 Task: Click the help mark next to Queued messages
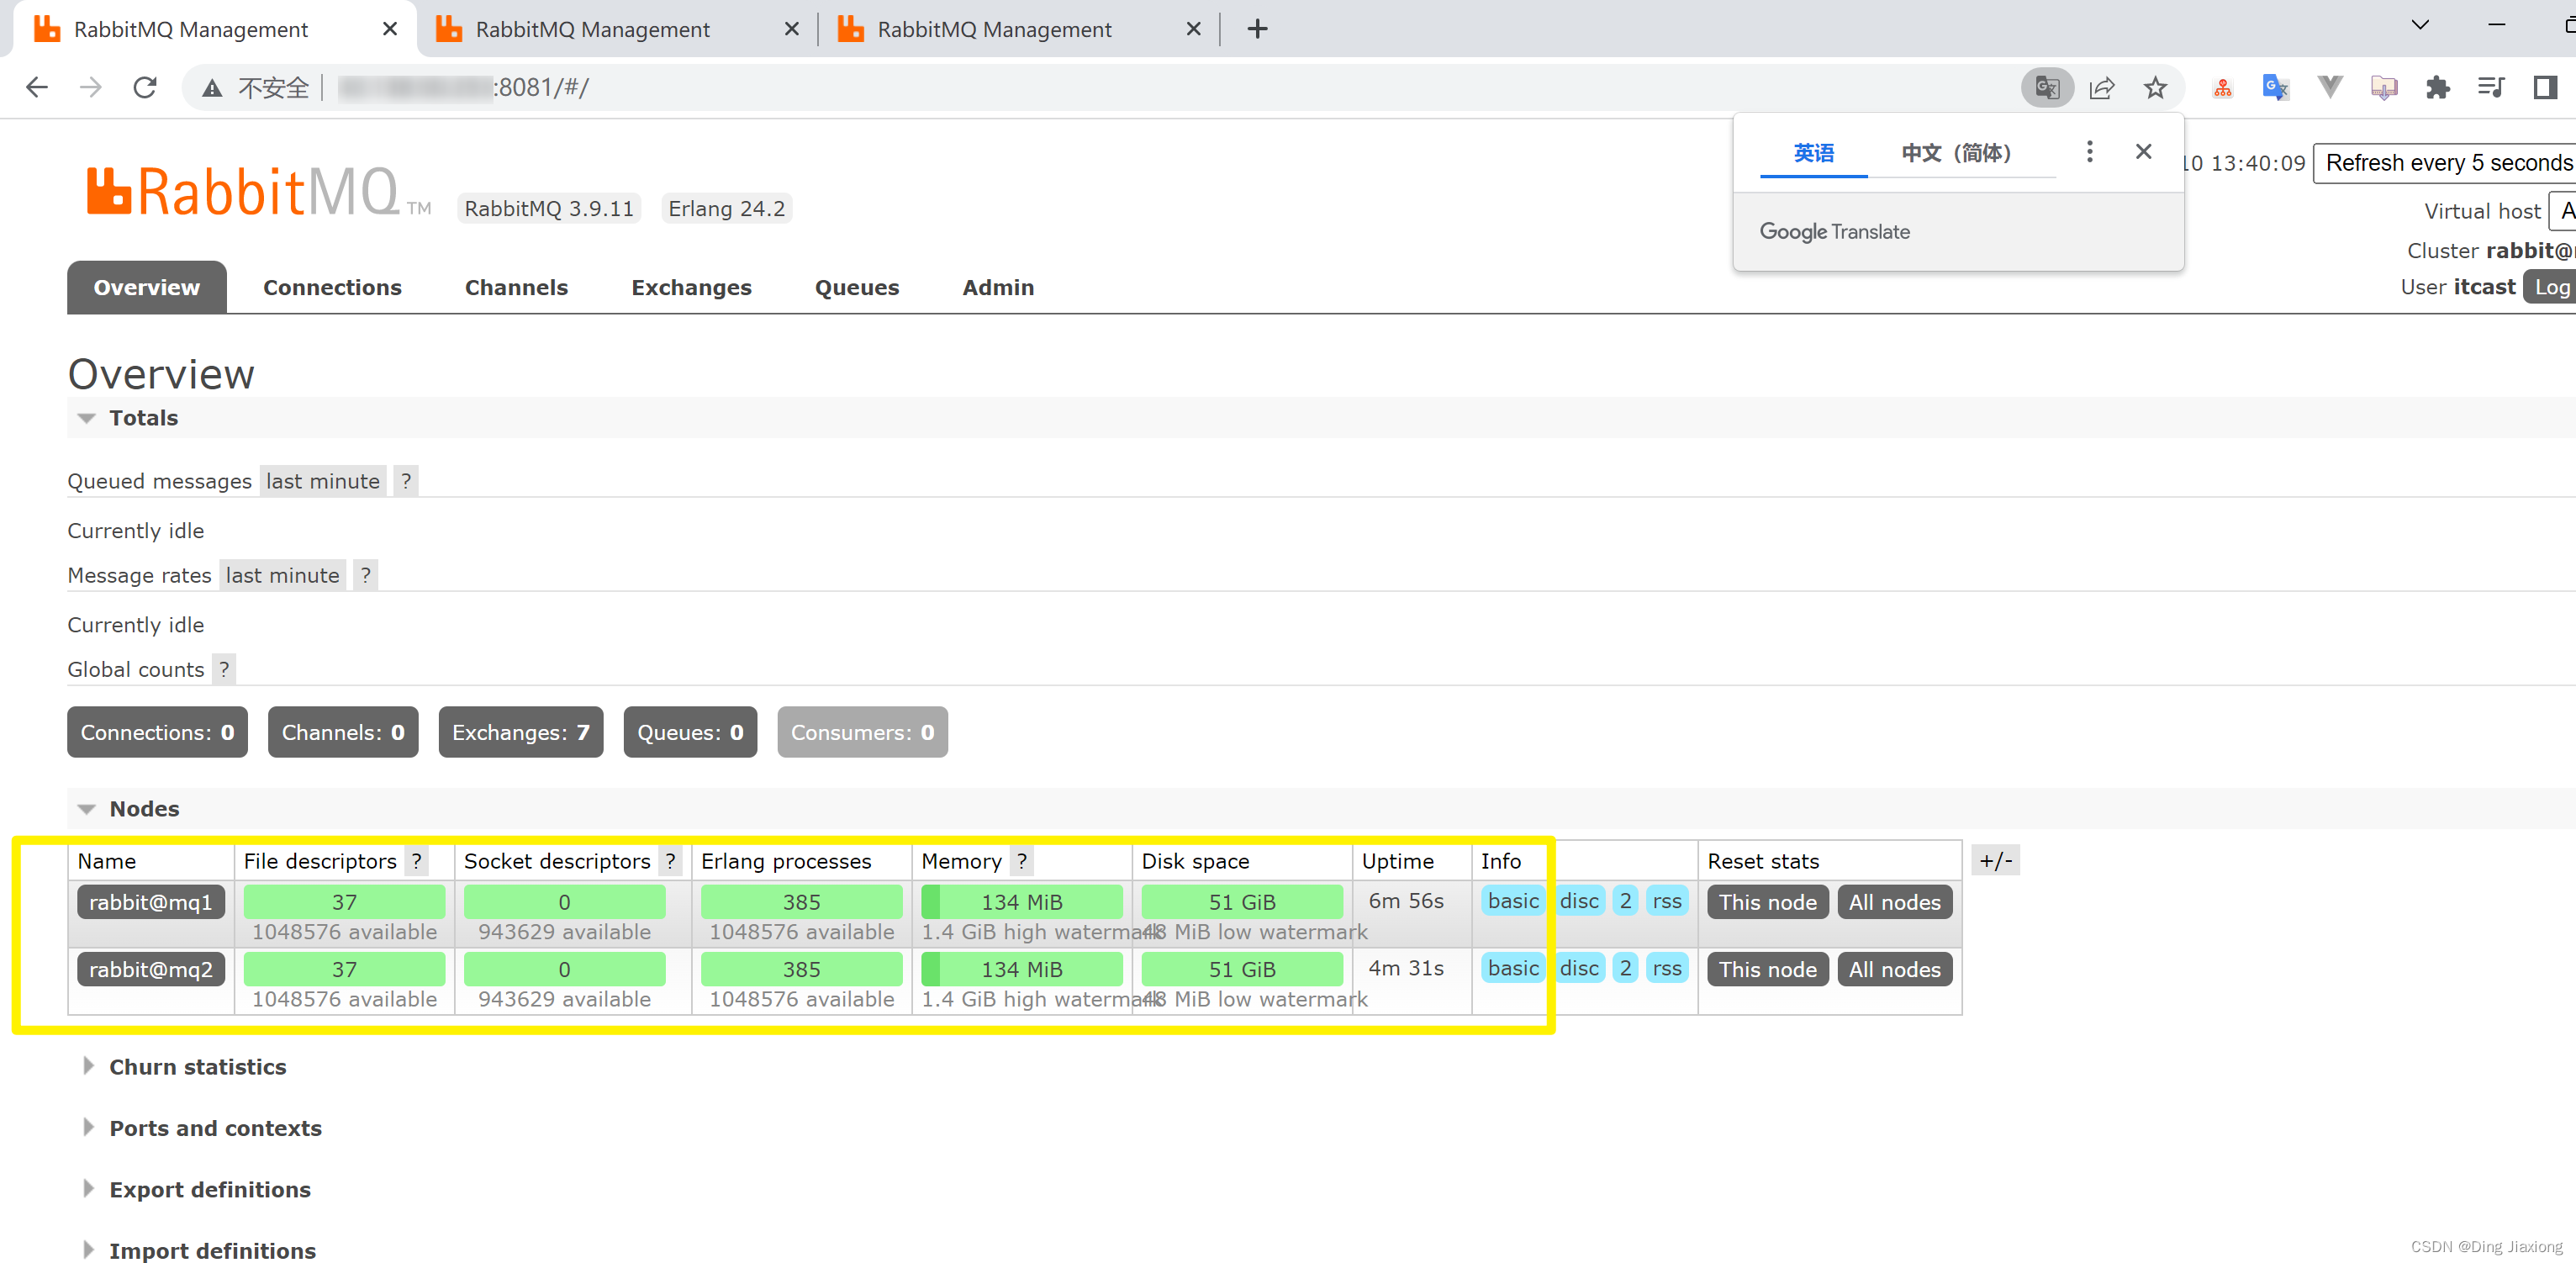405,481
